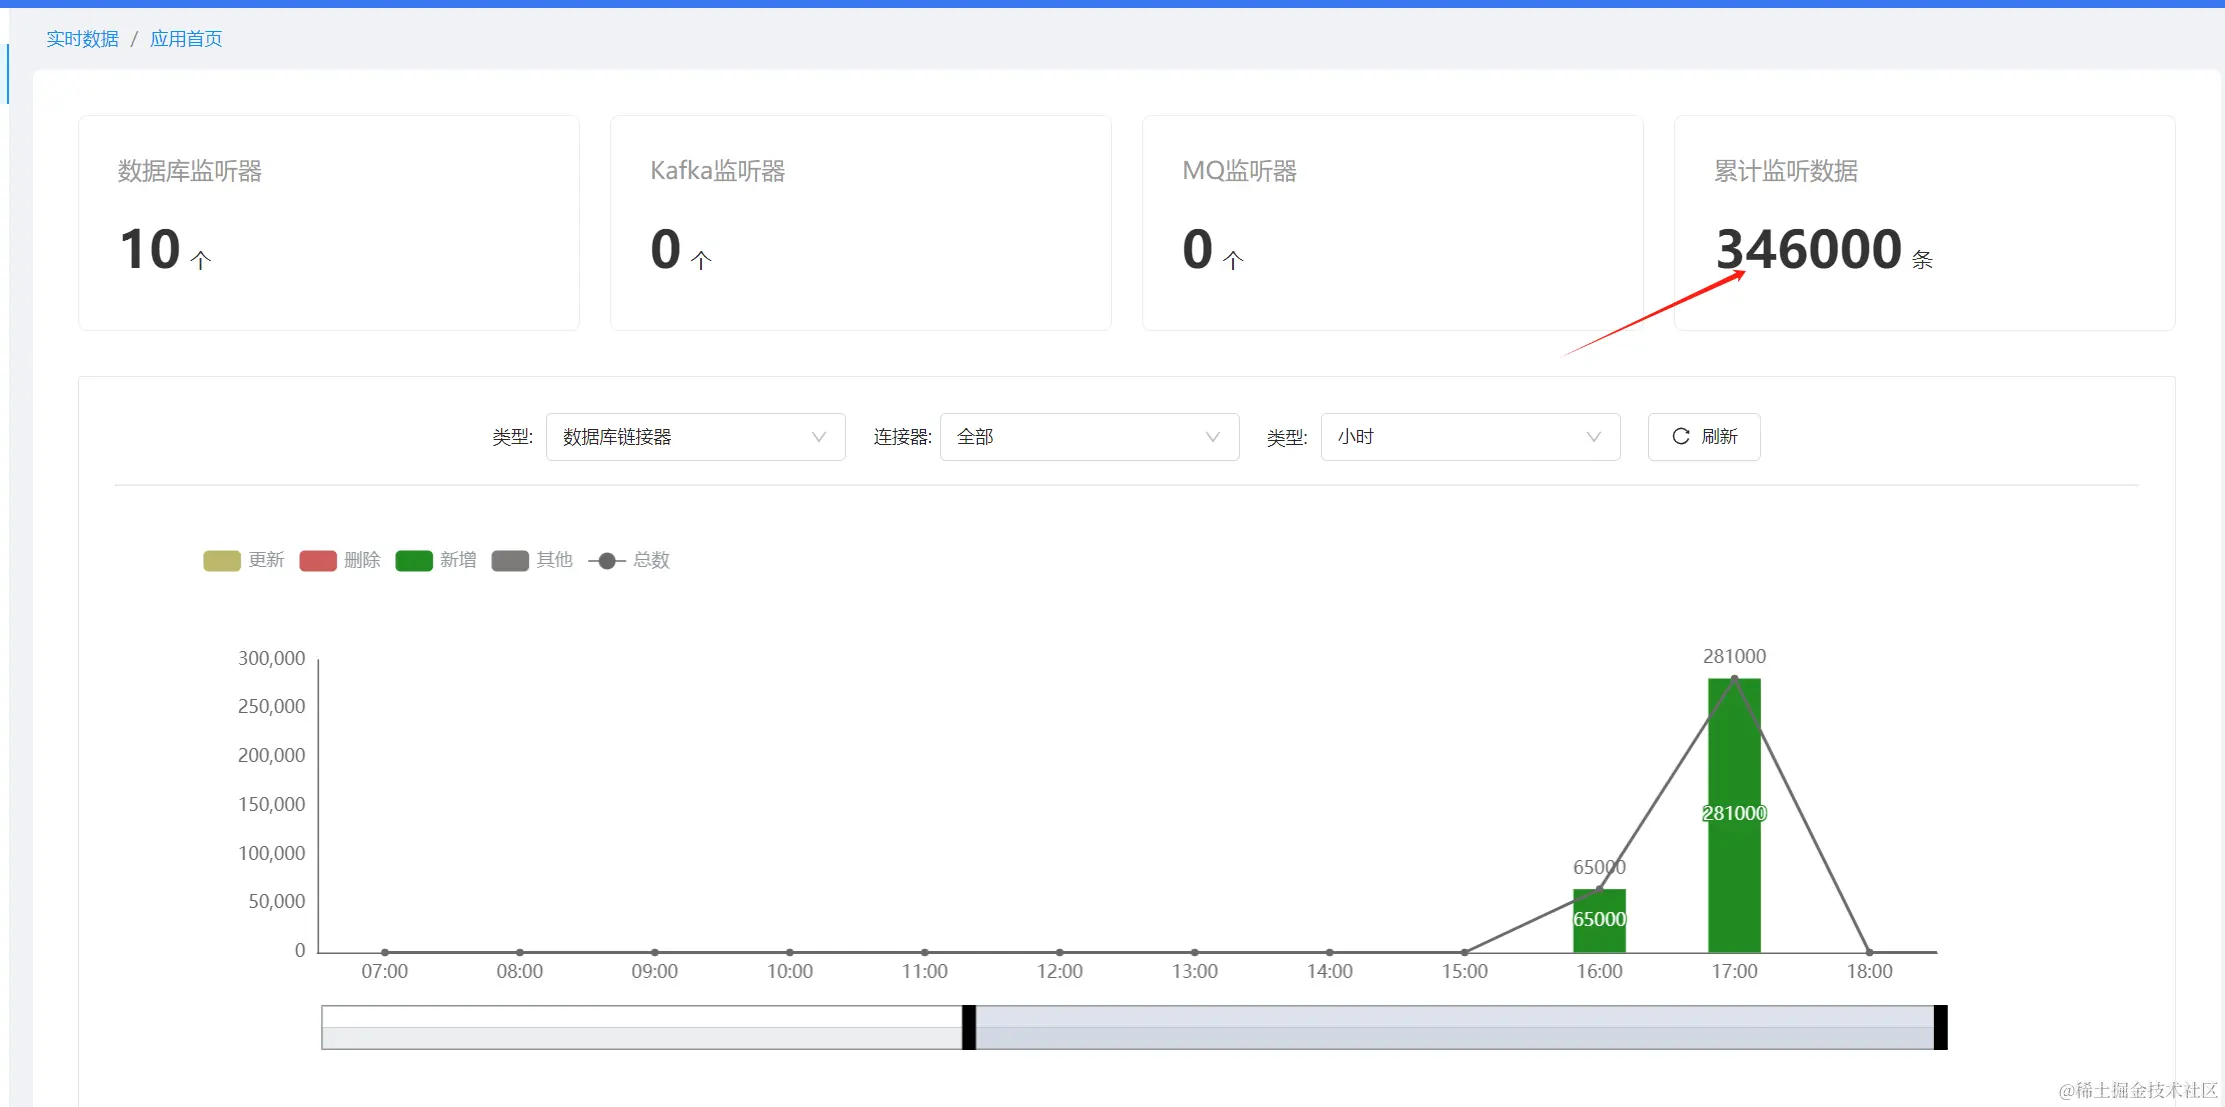Click the 实时数据 breadcrumb link

click(x=82, y=39)
